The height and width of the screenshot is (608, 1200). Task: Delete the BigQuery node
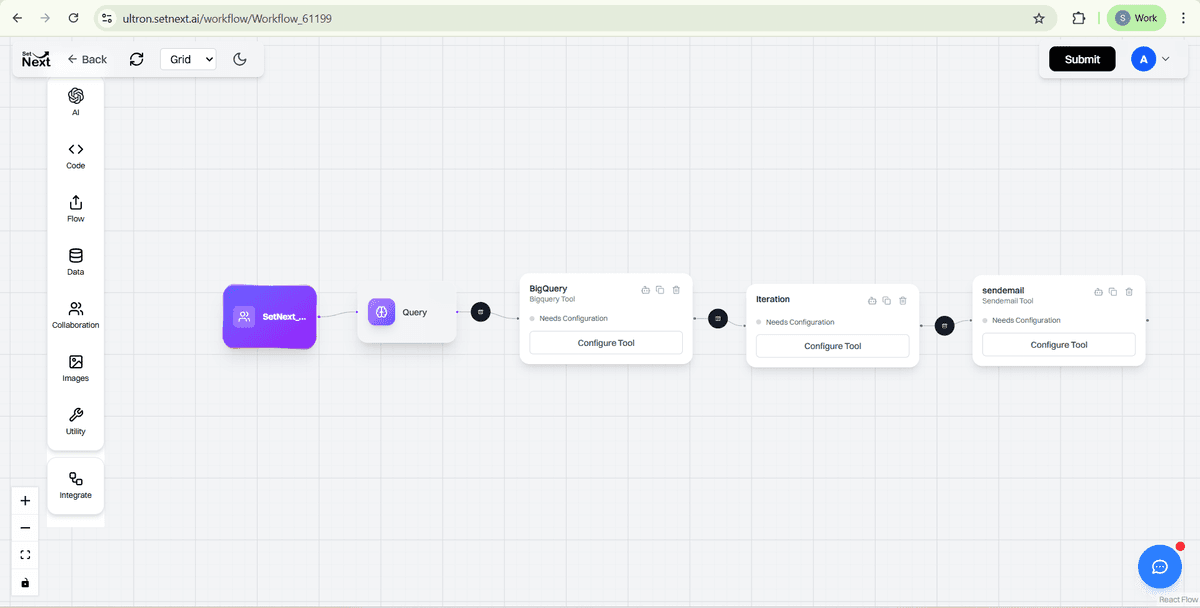point(676,290)
